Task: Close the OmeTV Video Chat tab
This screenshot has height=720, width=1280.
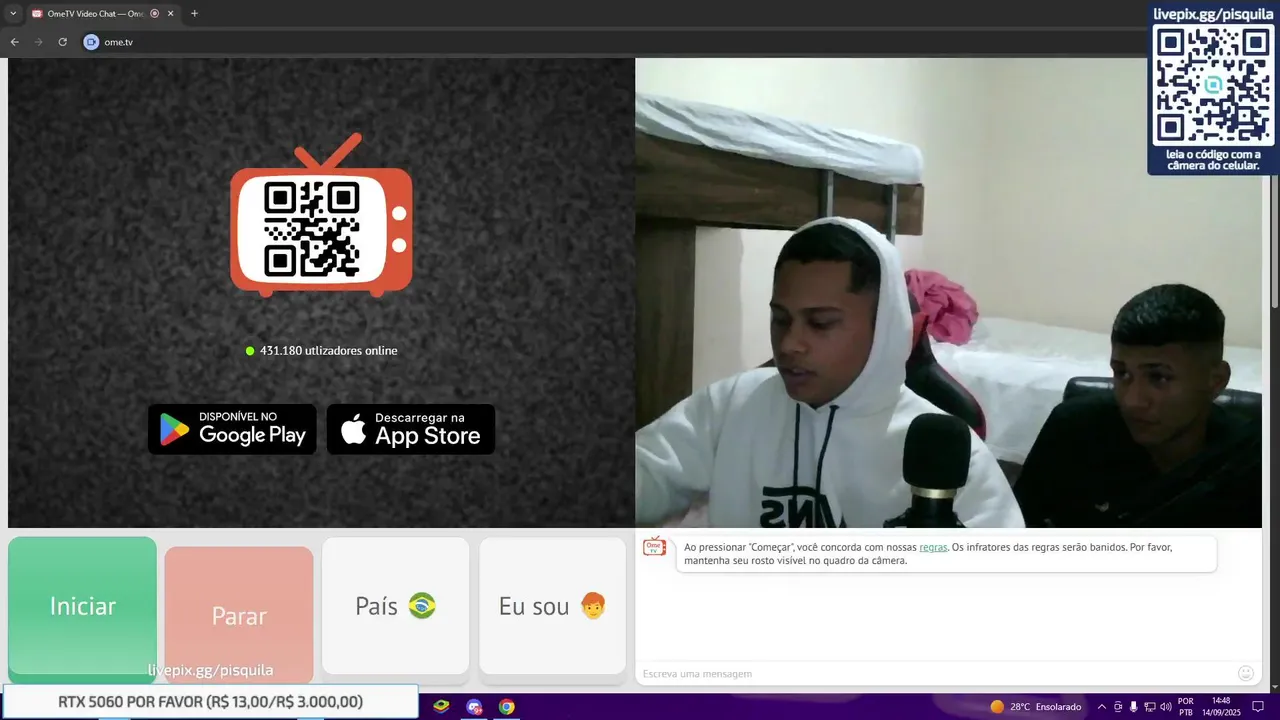Action: (170, 14)
